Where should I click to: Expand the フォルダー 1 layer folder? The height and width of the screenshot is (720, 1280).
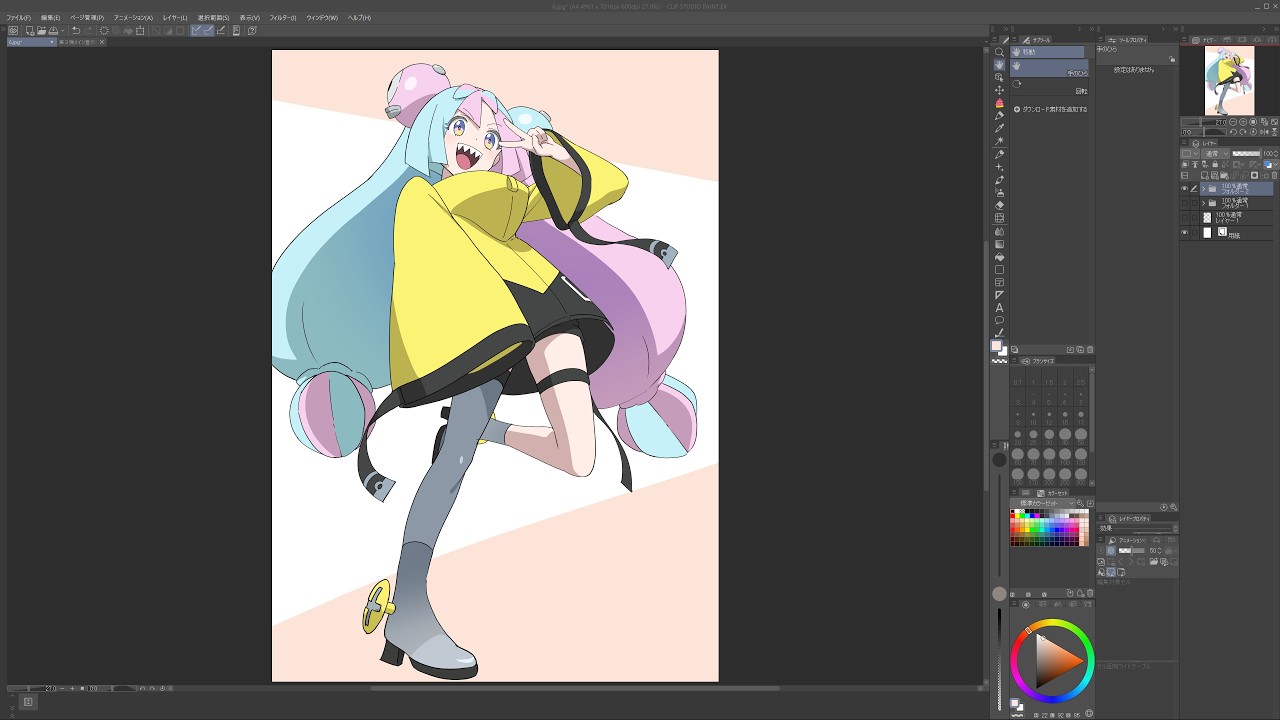pyautogui.click(x=1203, y=203)
